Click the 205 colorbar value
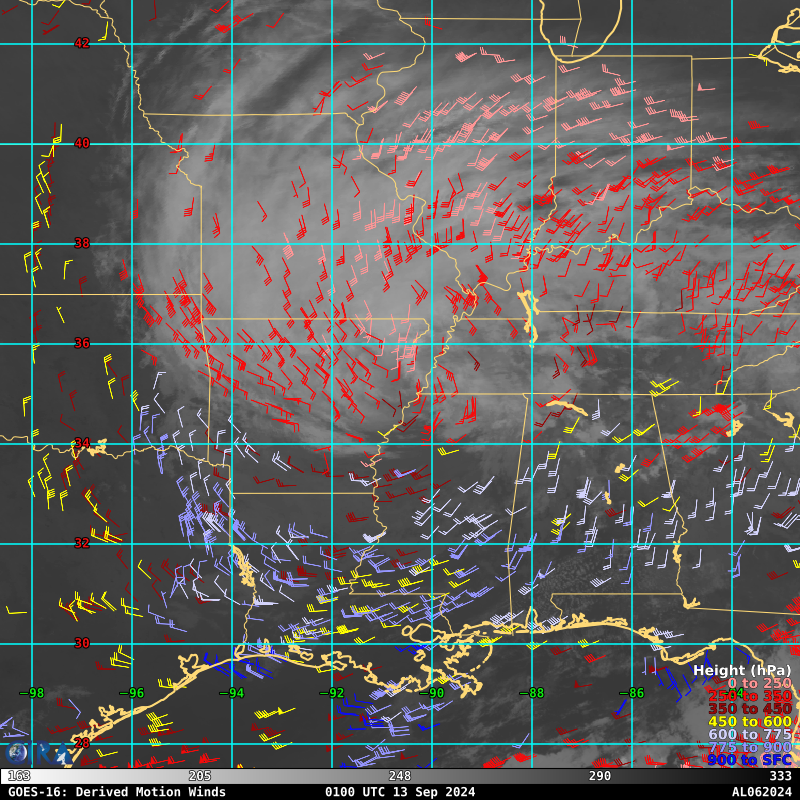800x800 pixels. coord(199,776)
